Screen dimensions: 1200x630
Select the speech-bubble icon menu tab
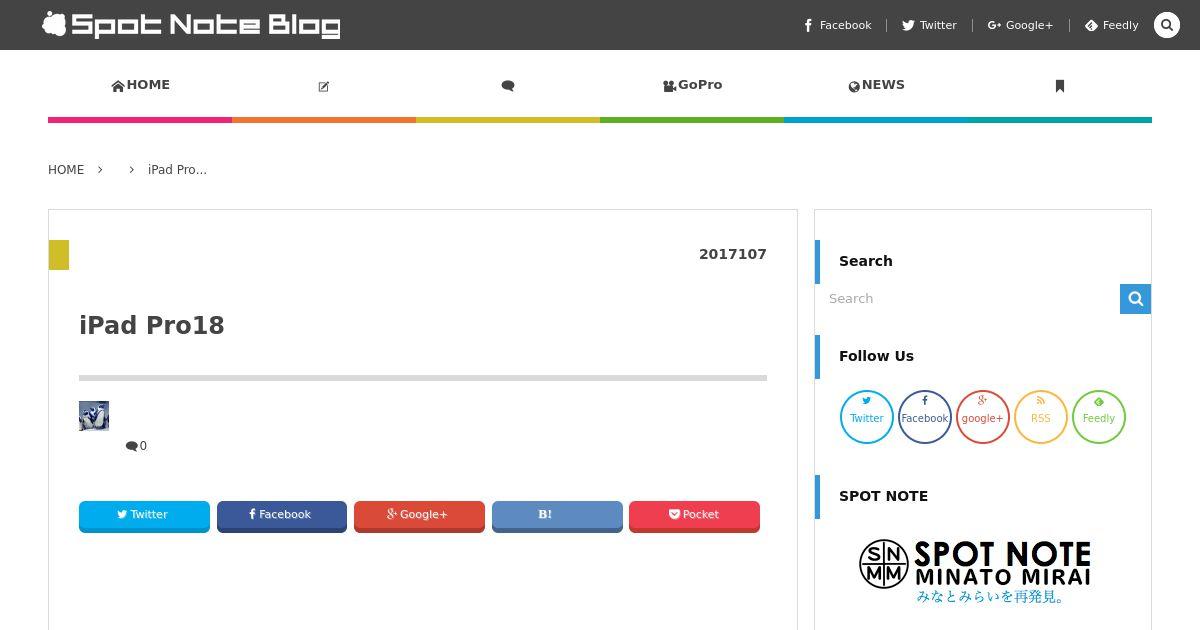pos(508,86)
